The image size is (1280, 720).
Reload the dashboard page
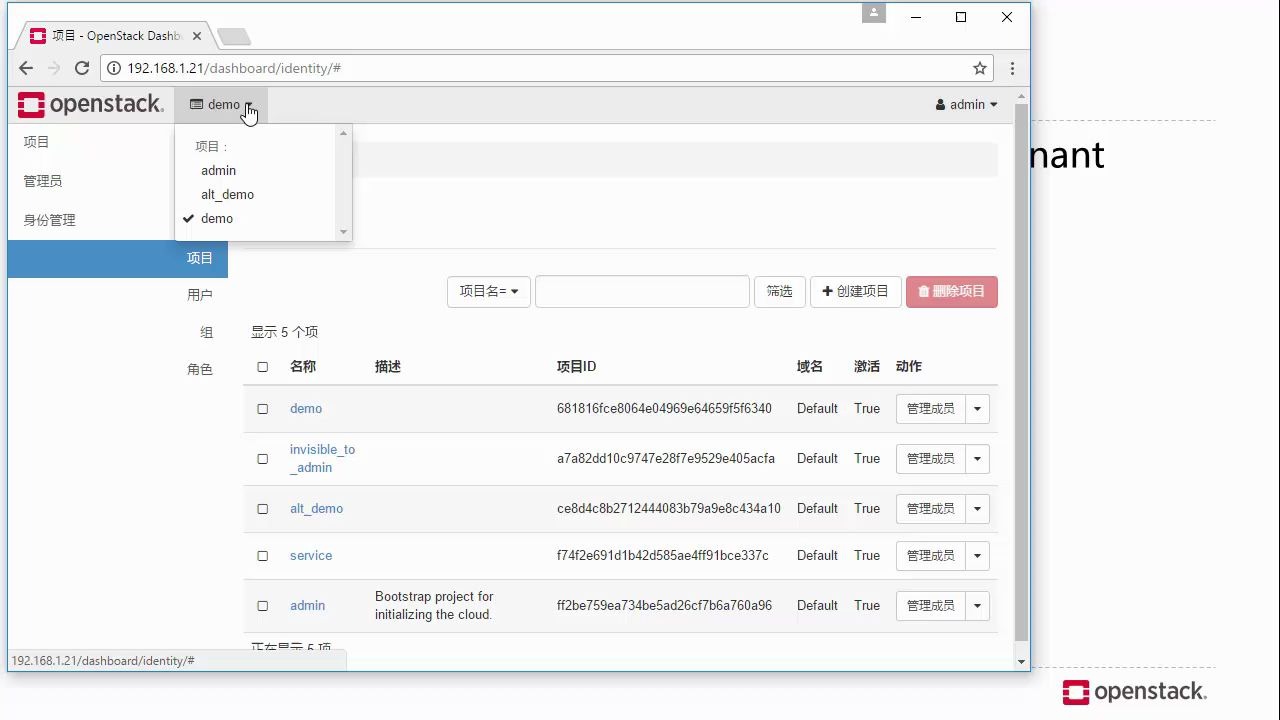(x=82, y=68)
